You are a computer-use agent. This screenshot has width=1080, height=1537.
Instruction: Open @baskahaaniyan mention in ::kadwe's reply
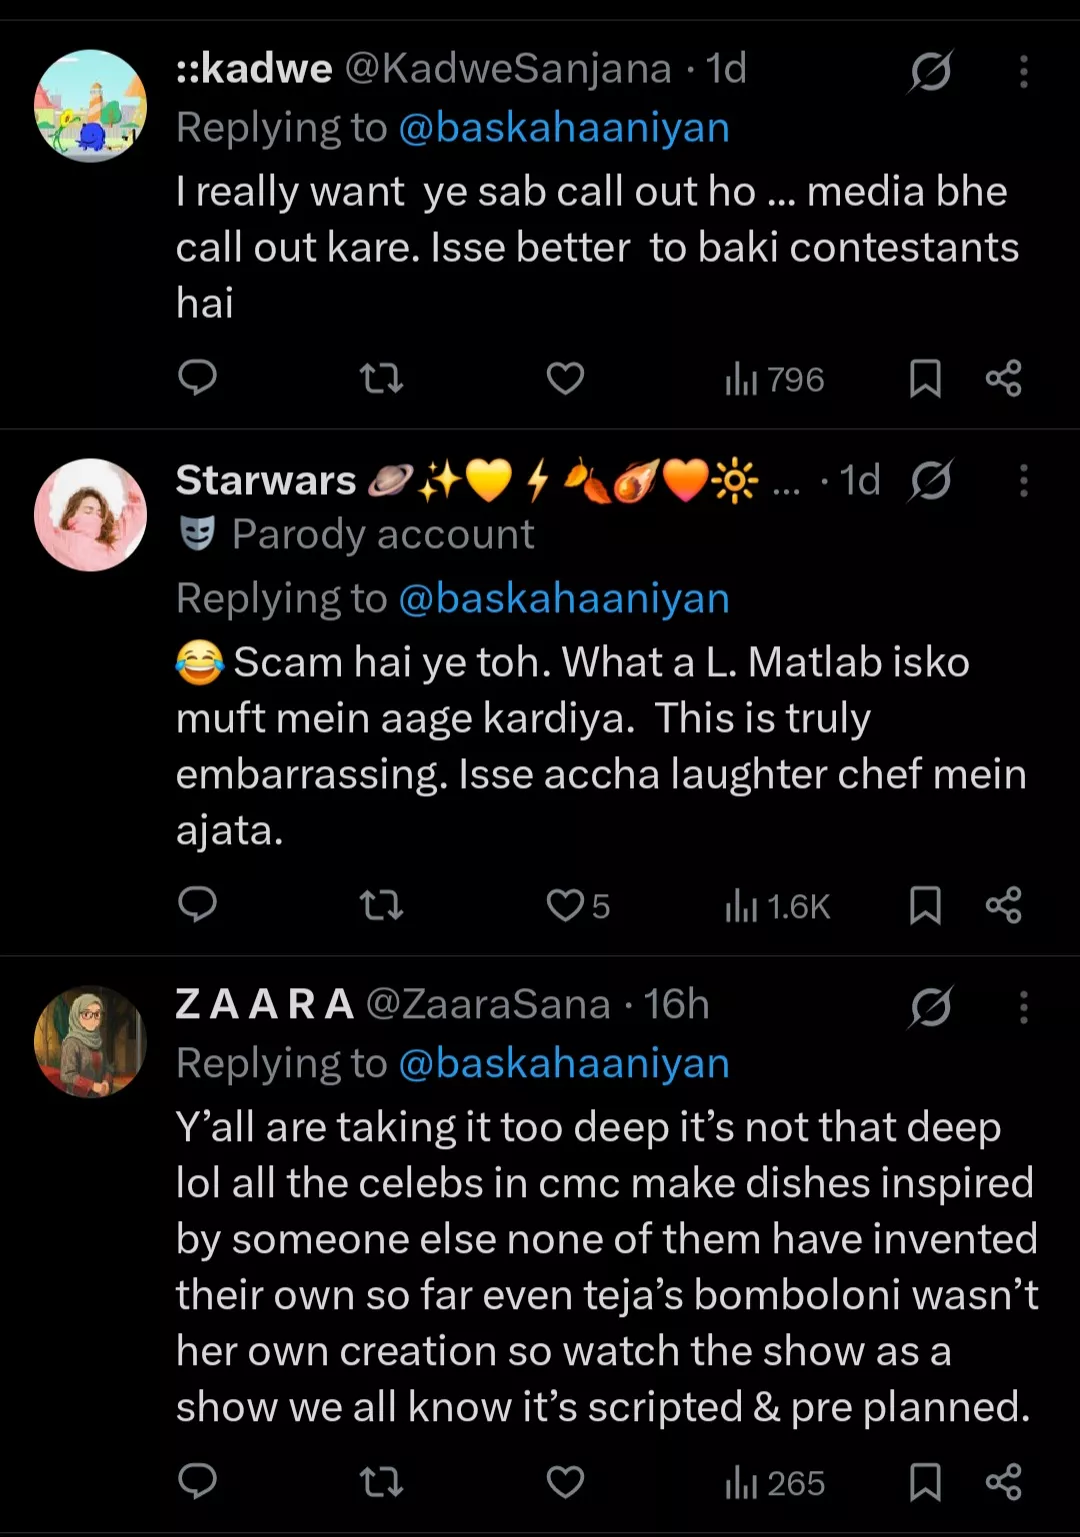click(564, 128)
